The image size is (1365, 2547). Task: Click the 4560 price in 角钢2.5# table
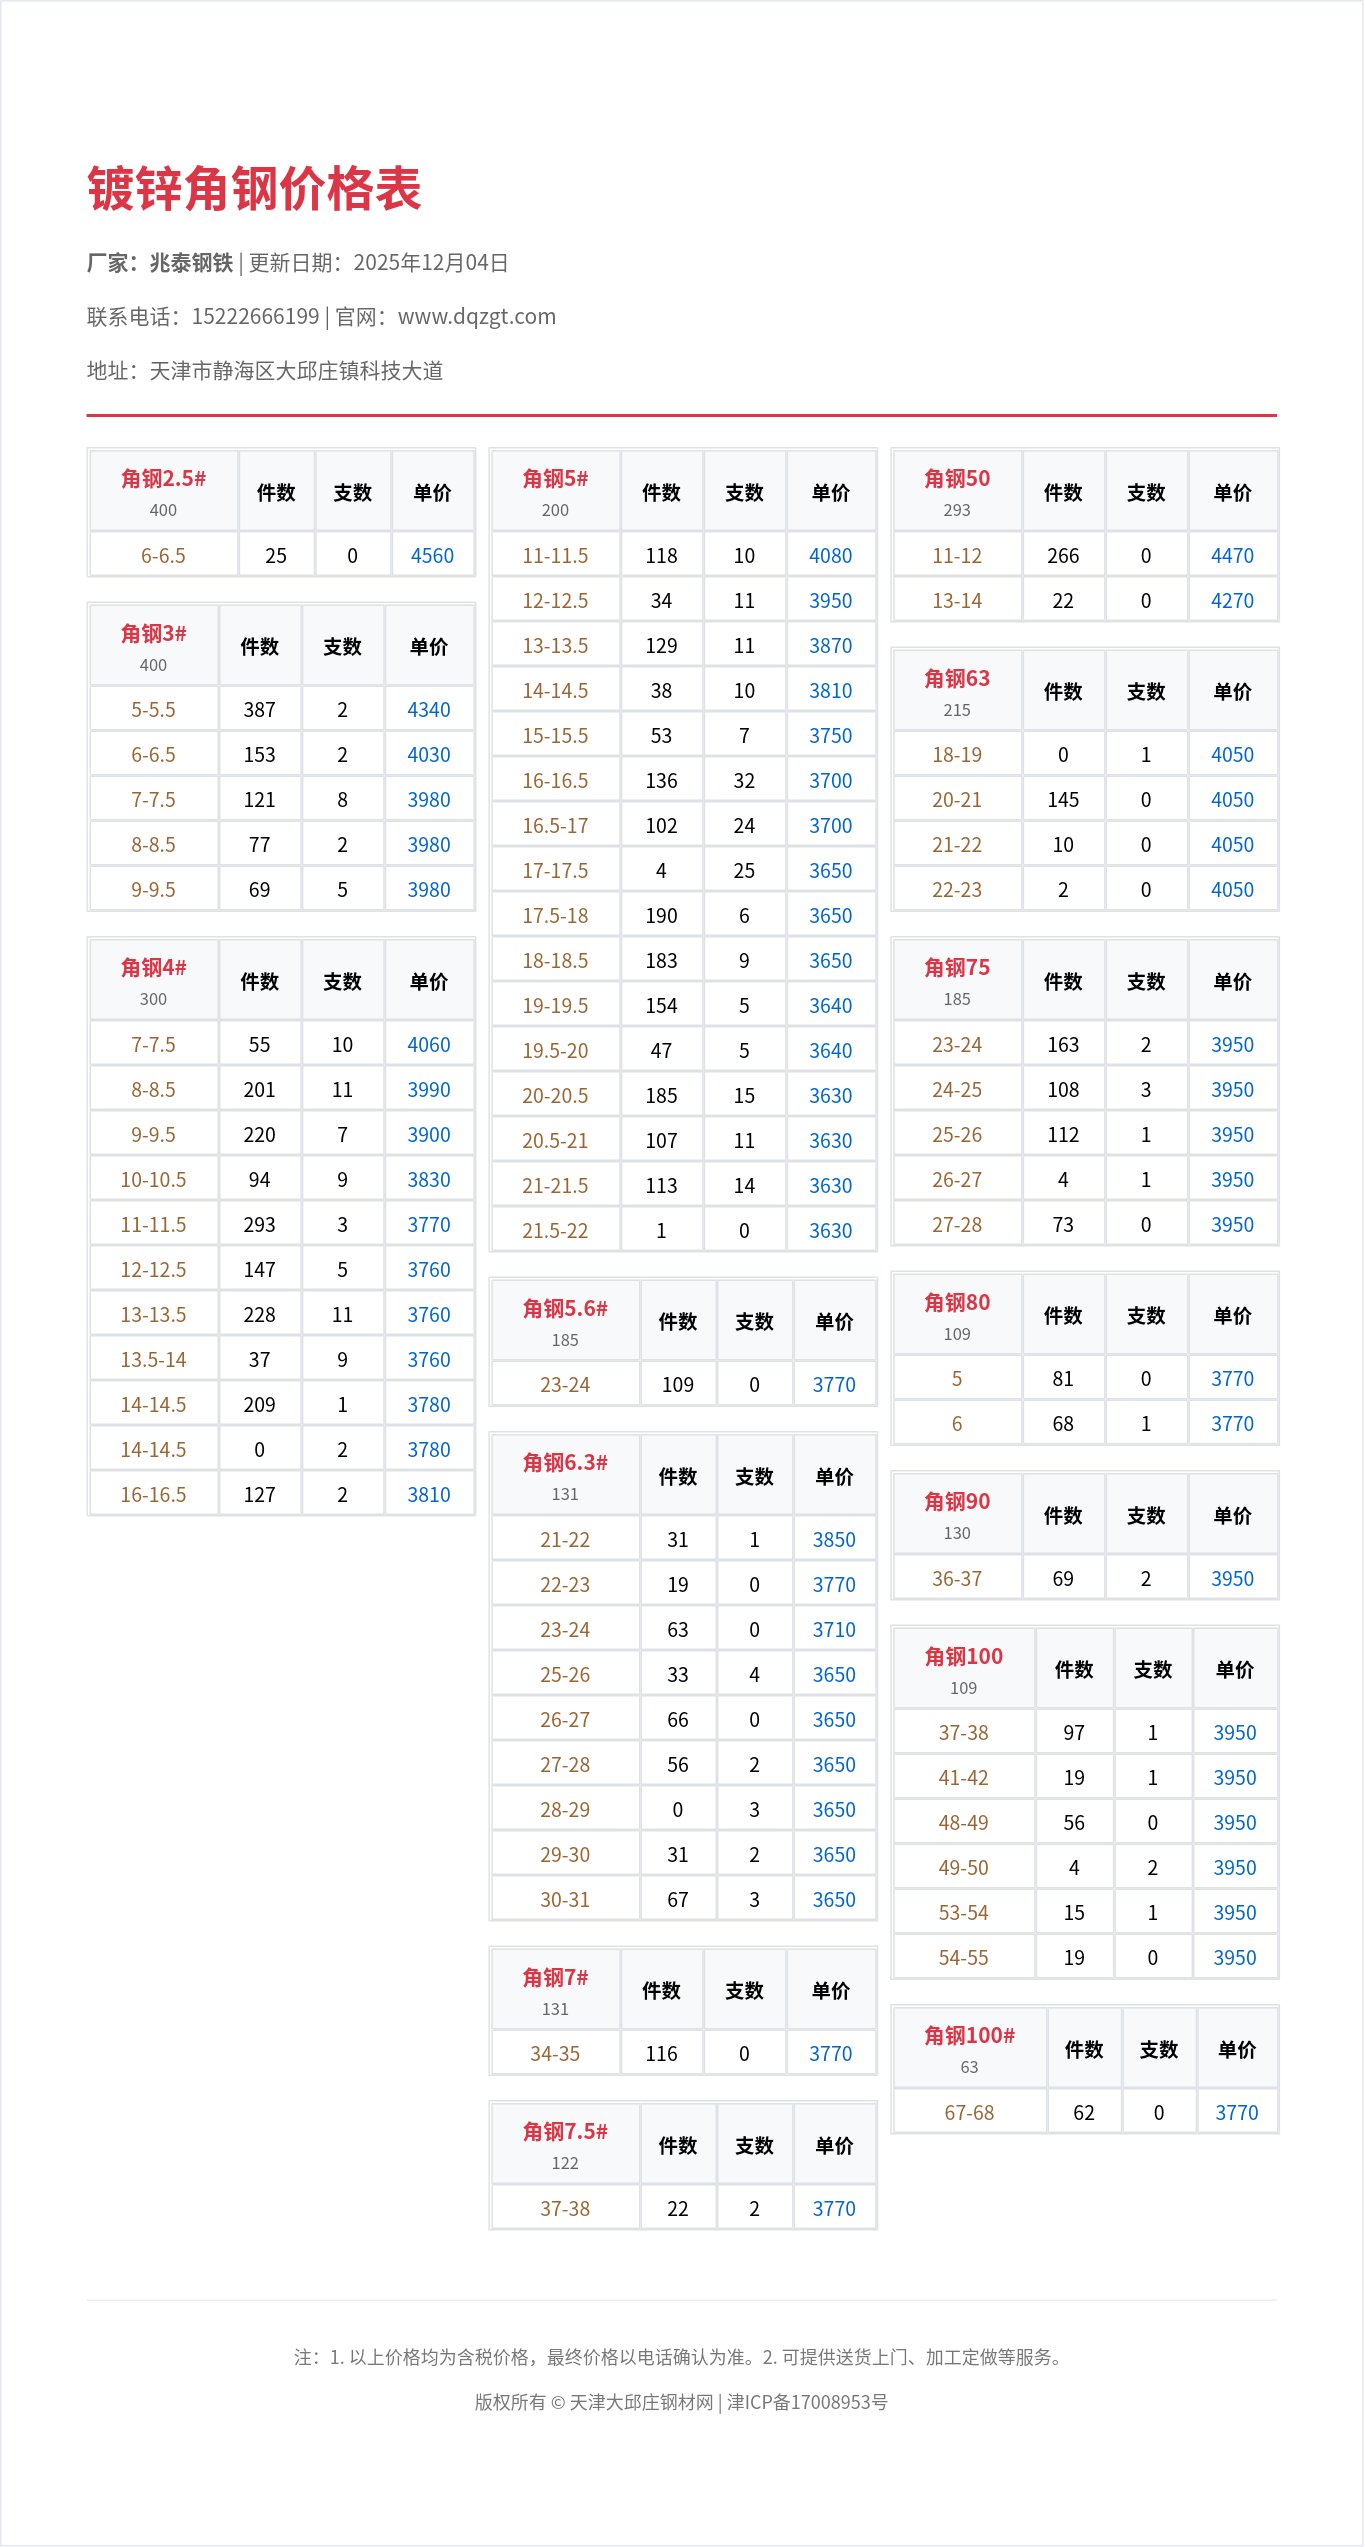[x=432, y=556]
